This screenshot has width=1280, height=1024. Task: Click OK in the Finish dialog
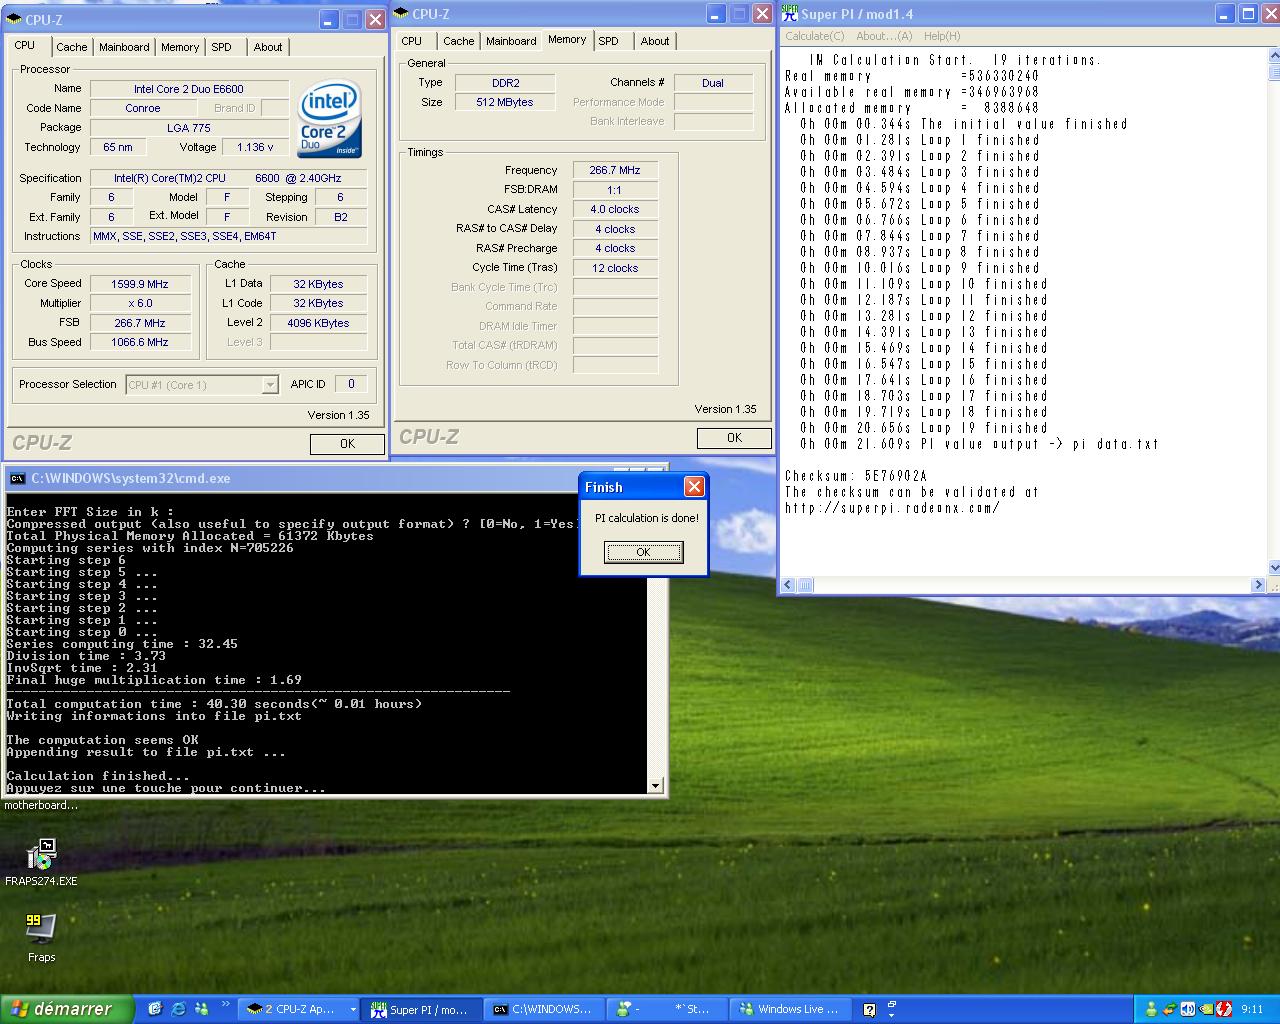click(x=644, y=552)
